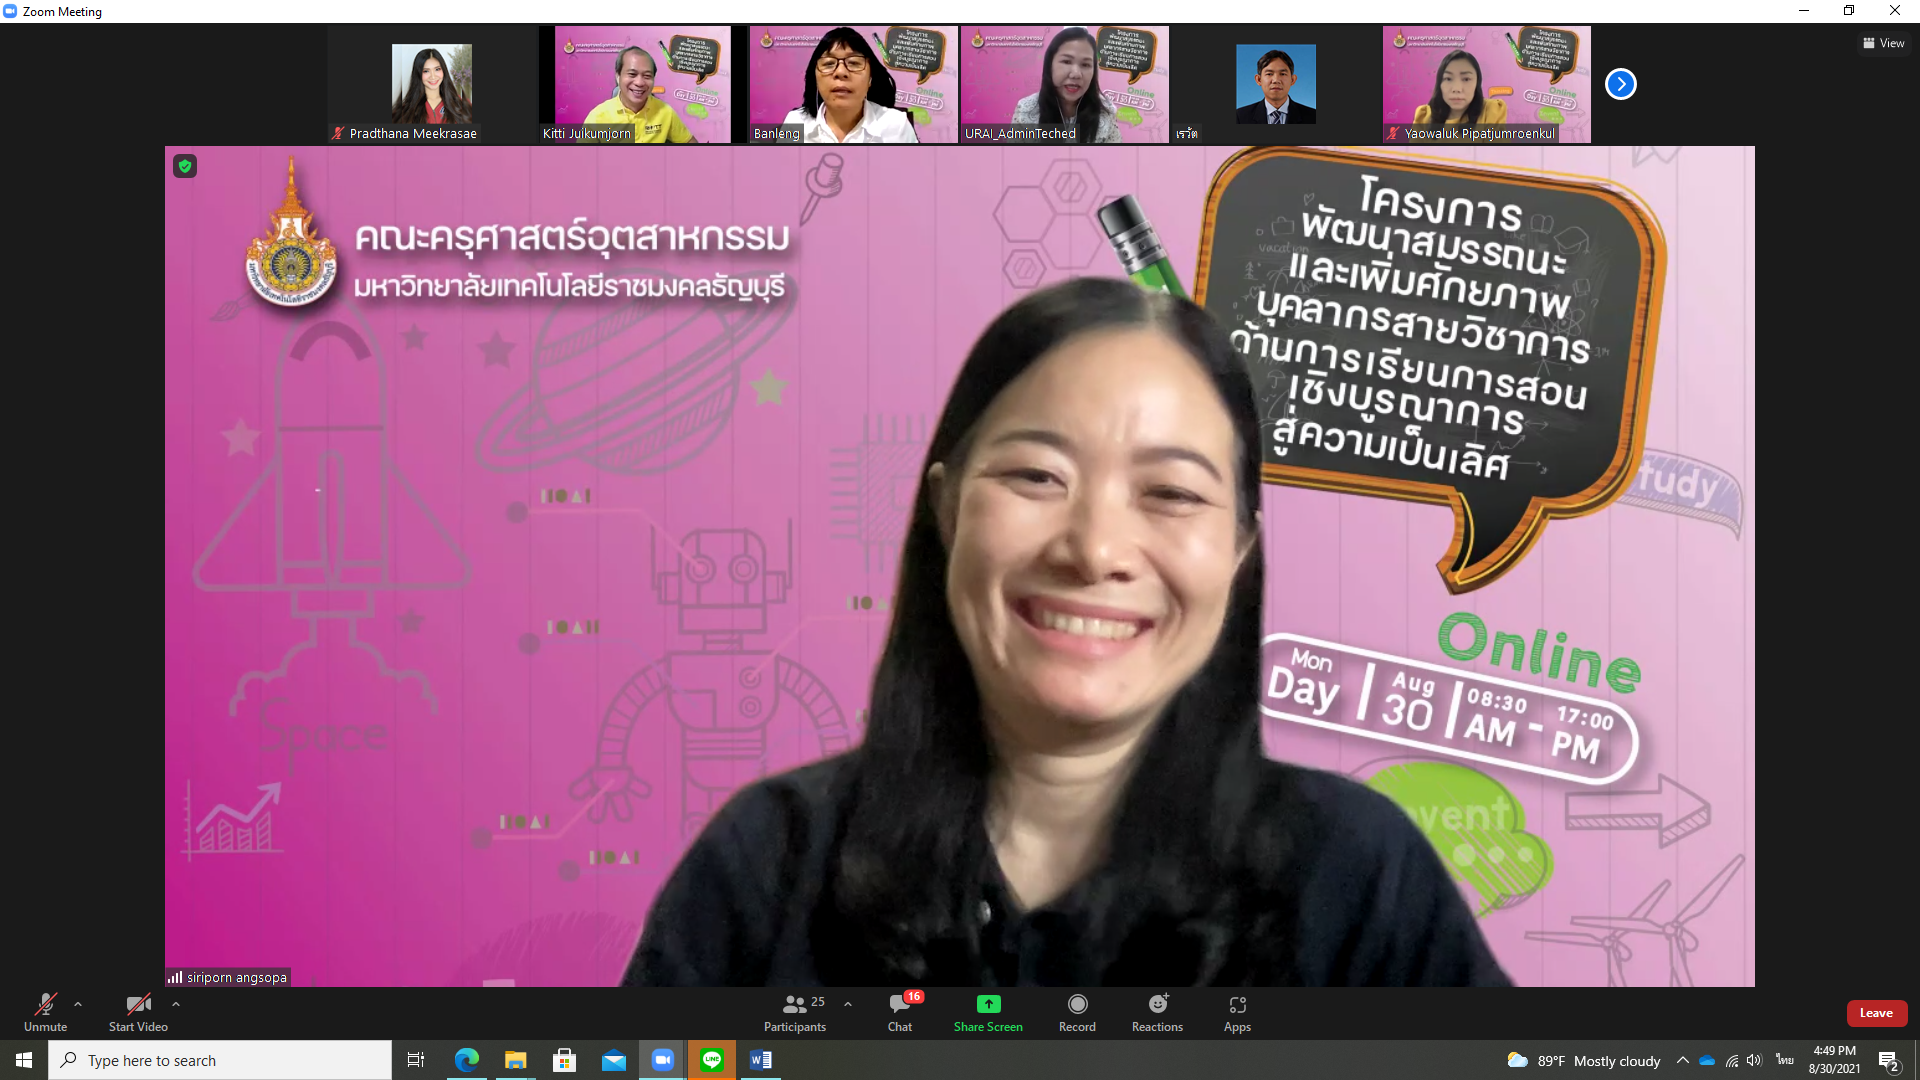Unmute the microphone
The height and width of the screenshot is (1080, 1920).
[45, 1012]
